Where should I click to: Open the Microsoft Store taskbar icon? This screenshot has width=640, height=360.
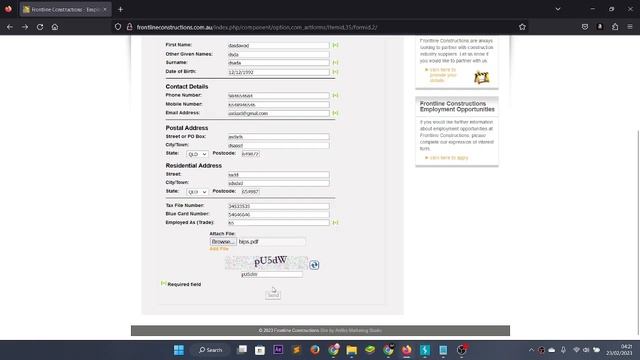point(260,350)
